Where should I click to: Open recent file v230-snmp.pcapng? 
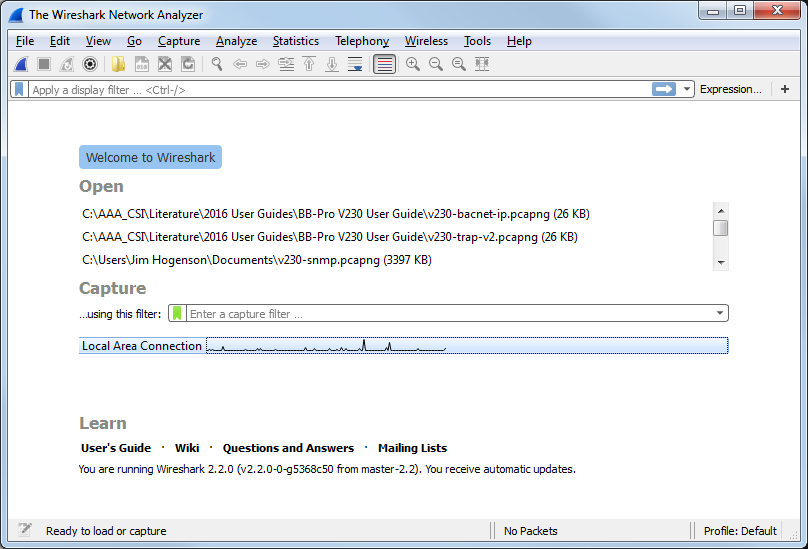(x=257, y=260)
